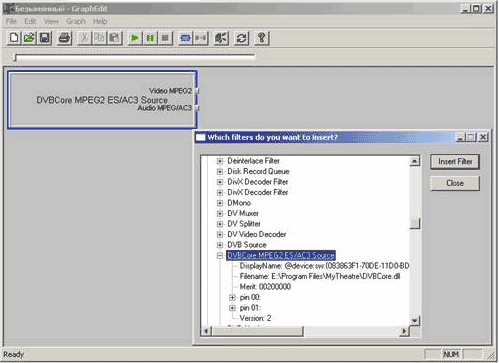Image resolution: width=499 pixels, height=363 pixels.
Task: Save the graph with the floppy disk icon
Action: (x=45, y=38)
